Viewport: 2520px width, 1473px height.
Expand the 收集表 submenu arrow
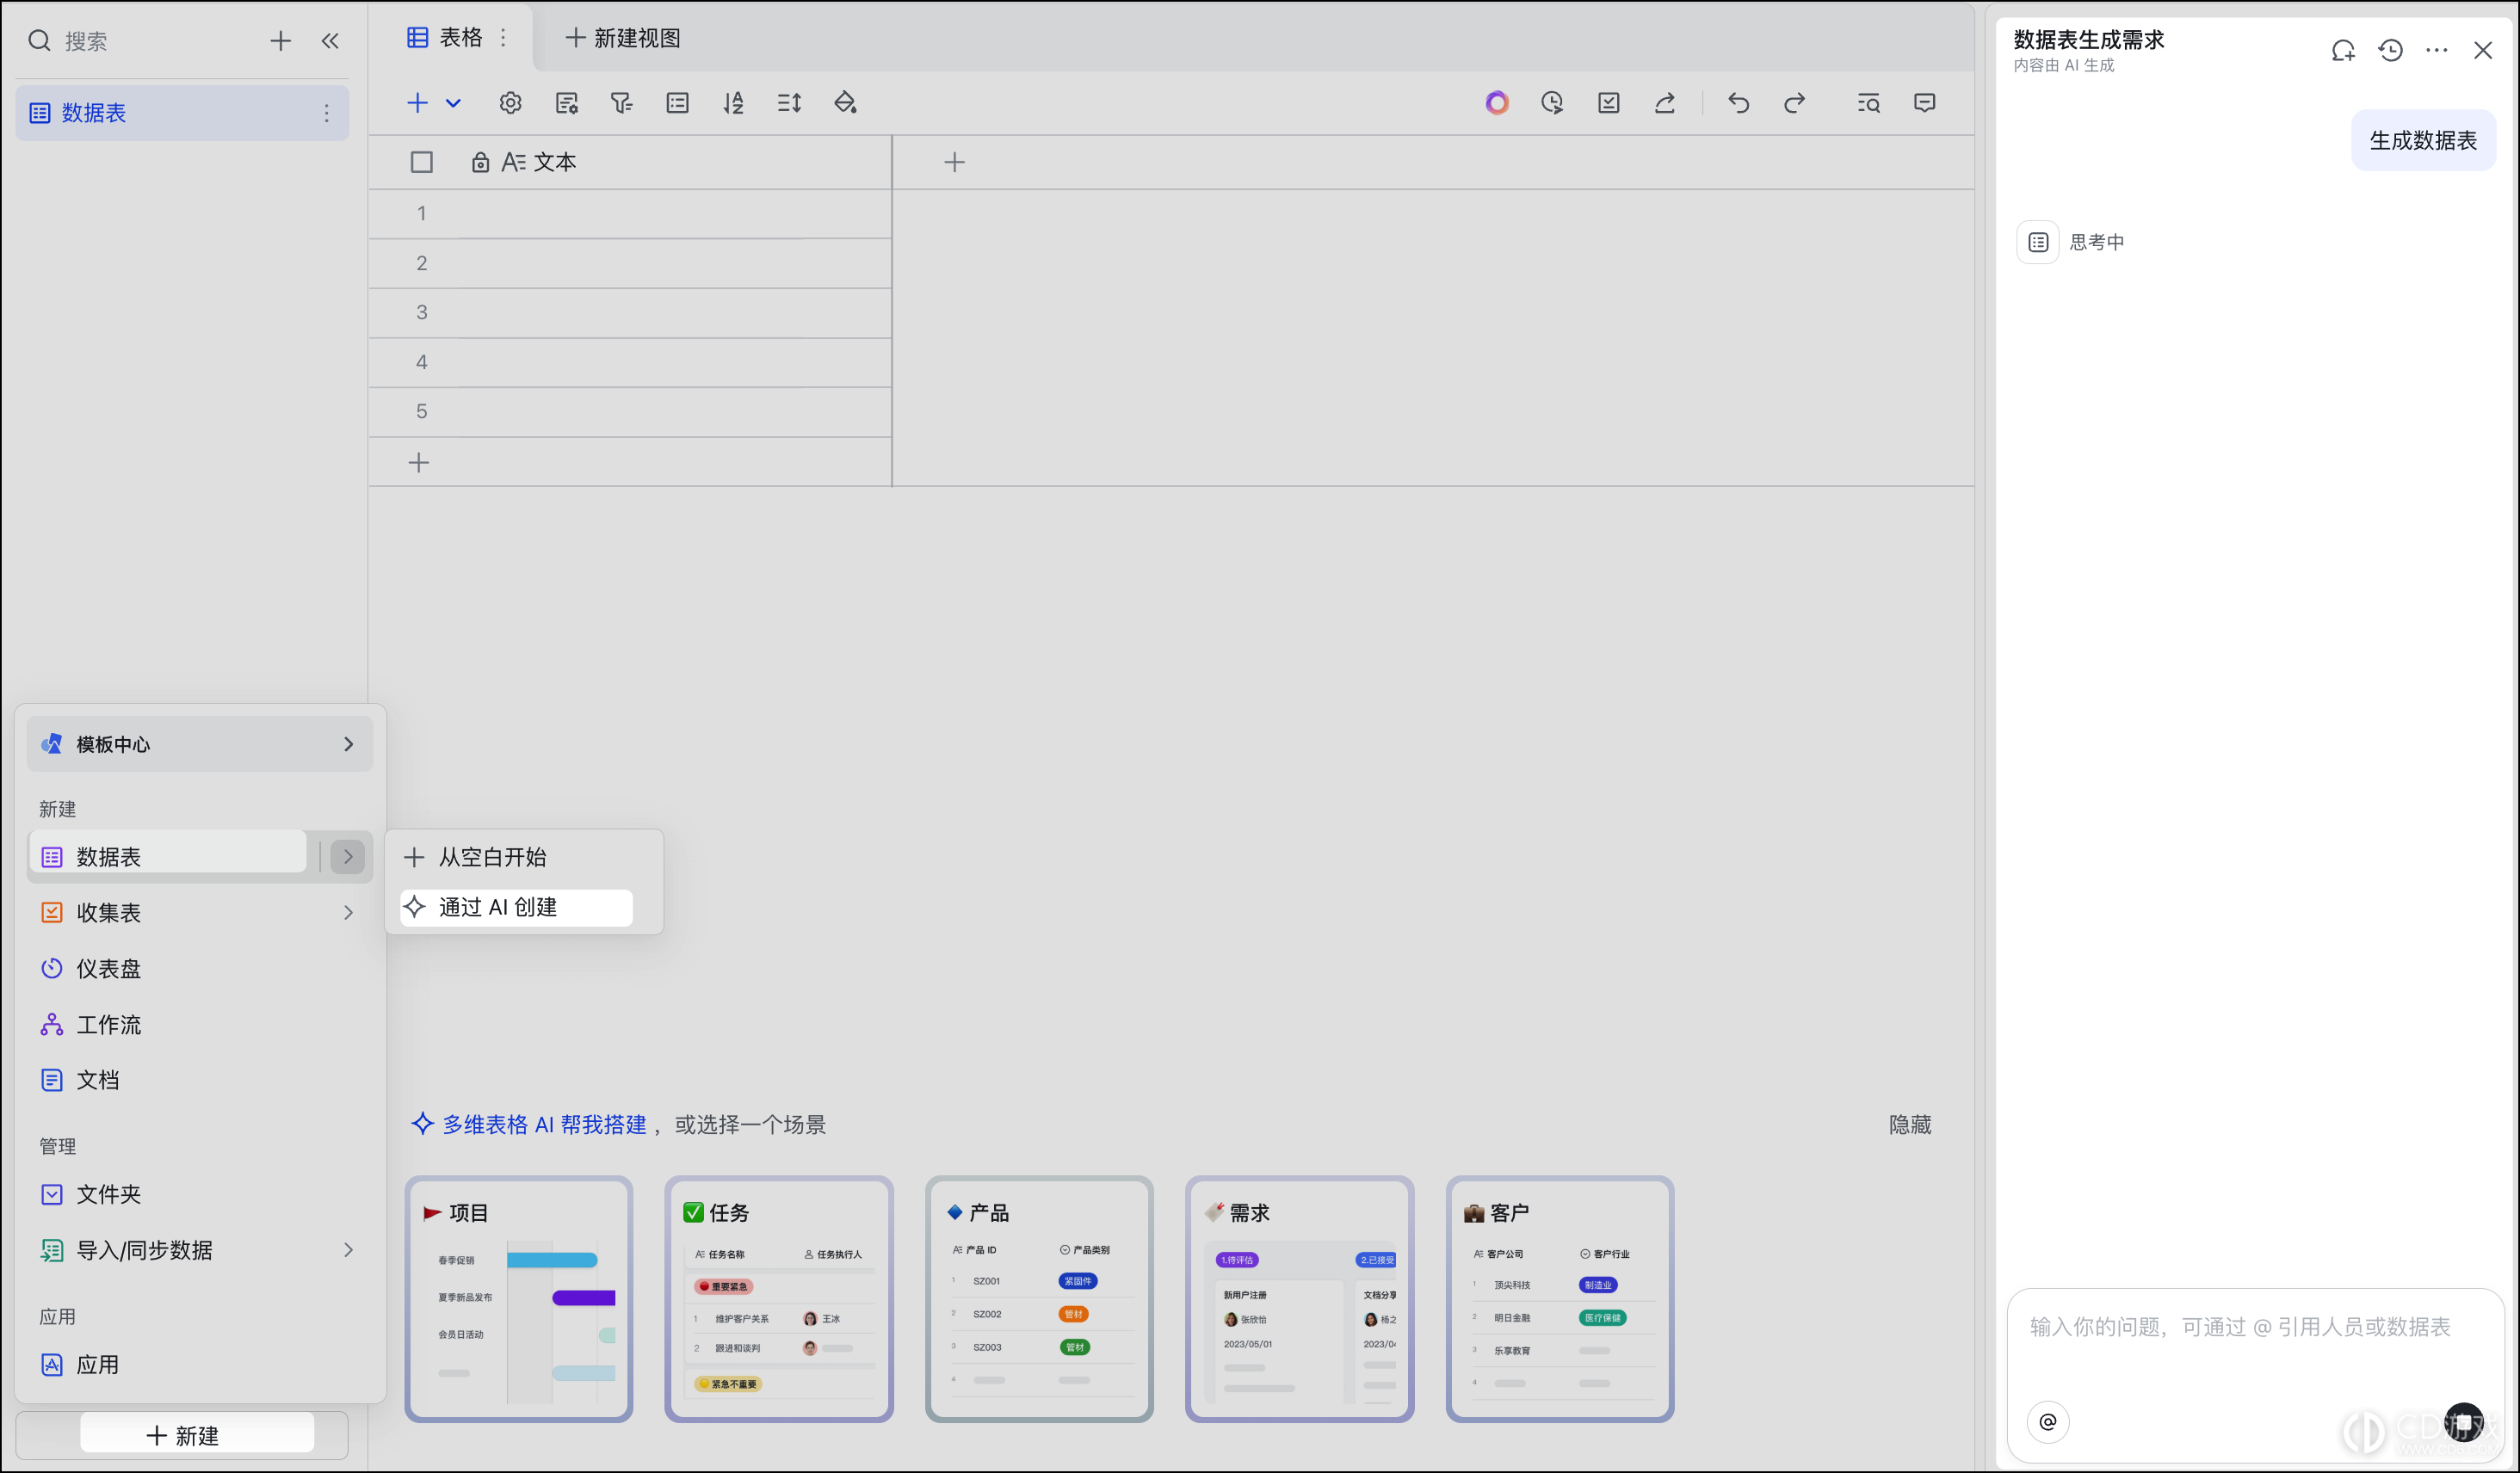pos(348,912)
